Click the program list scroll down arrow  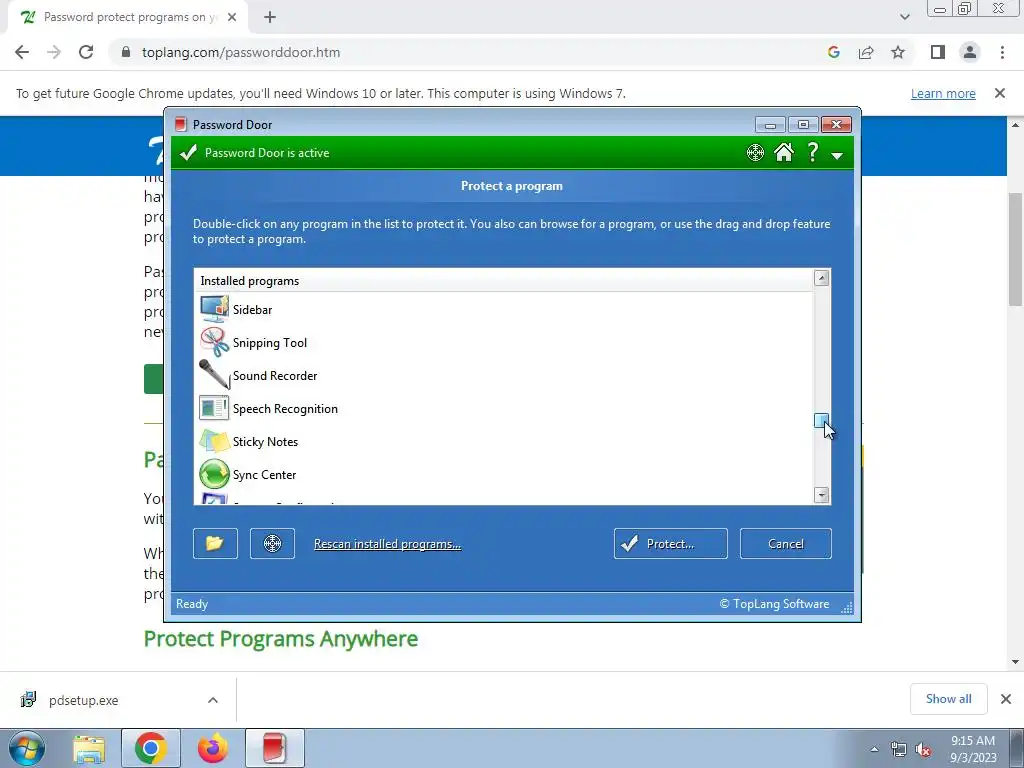point(822,494)
